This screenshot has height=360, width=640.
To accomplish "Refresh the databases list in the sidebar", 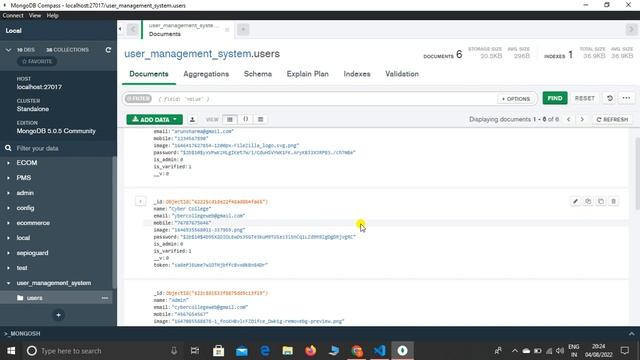I will tap(108, 50).
